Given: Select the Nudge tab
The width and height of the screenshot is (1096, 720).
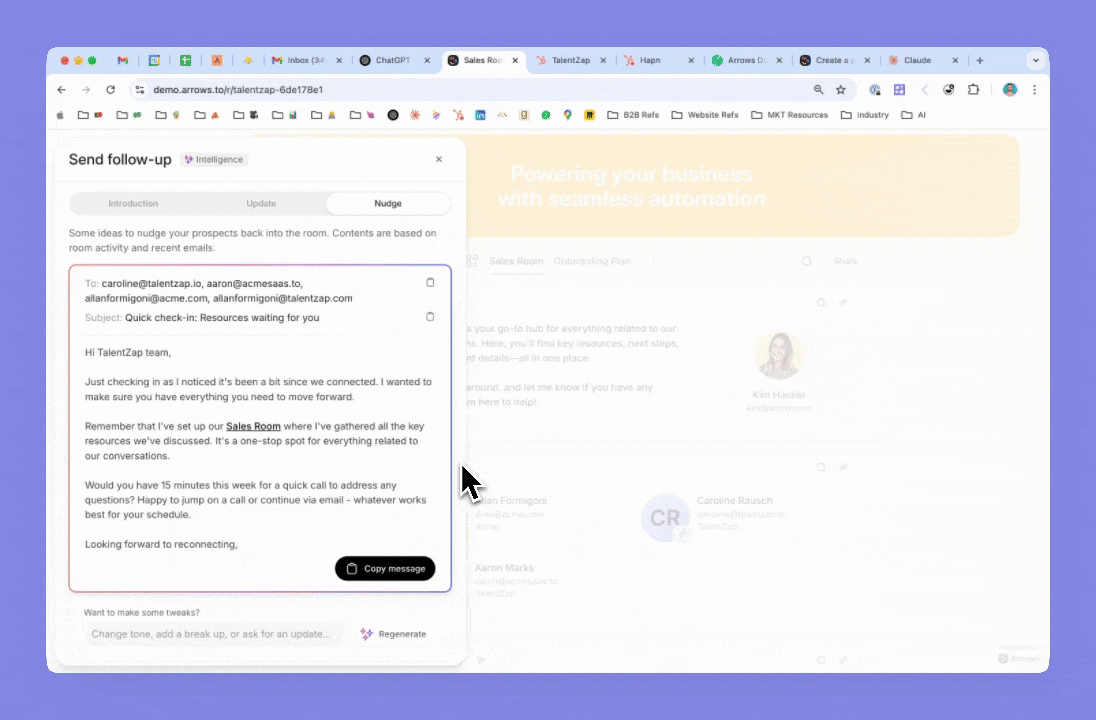Looking at the screenshot, I should pyautogui.click(x=388, y=203).
